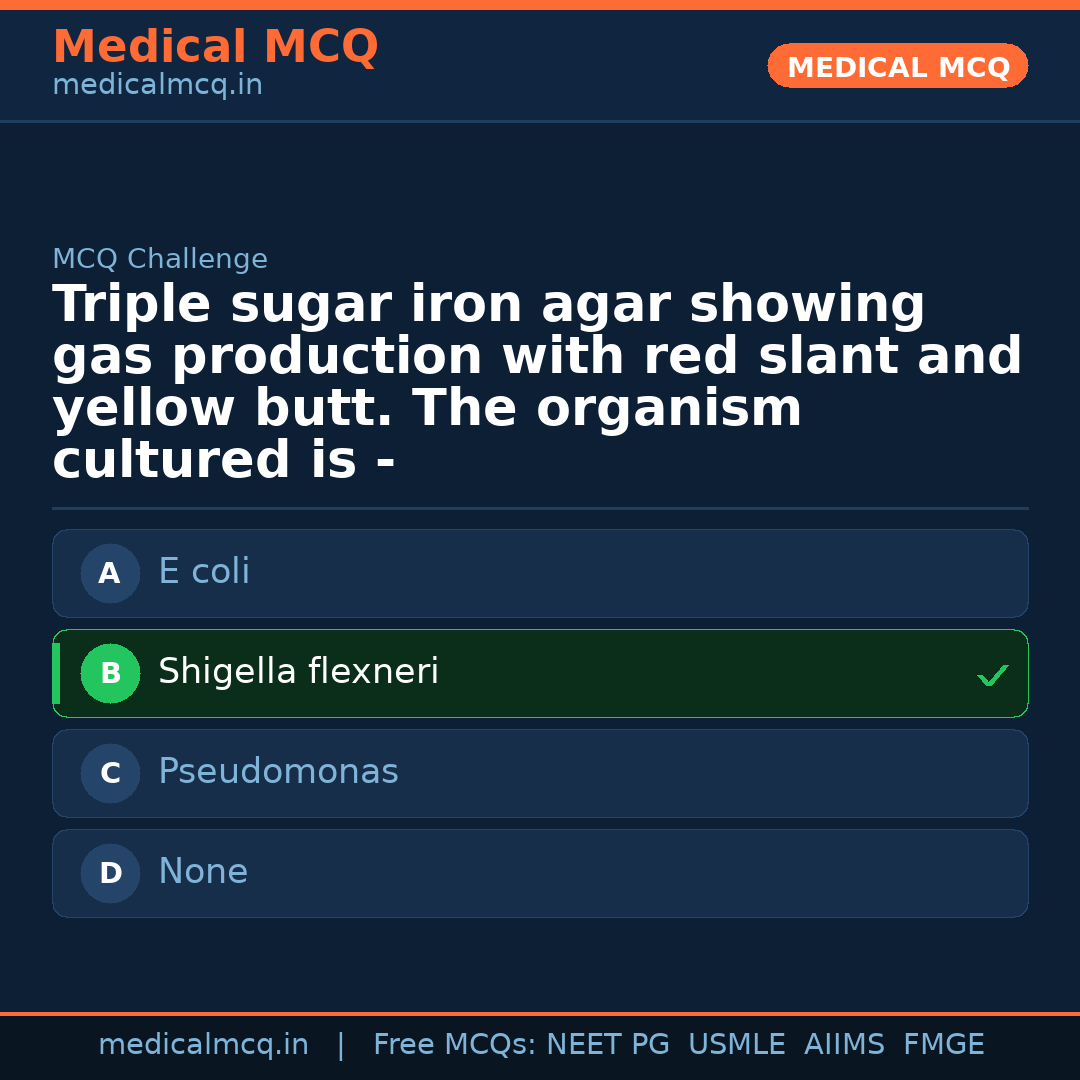Viewport: 1080px width, 1080px height.
Task: Click the orange MEDICAL MCQ badge
Action: 897,66
